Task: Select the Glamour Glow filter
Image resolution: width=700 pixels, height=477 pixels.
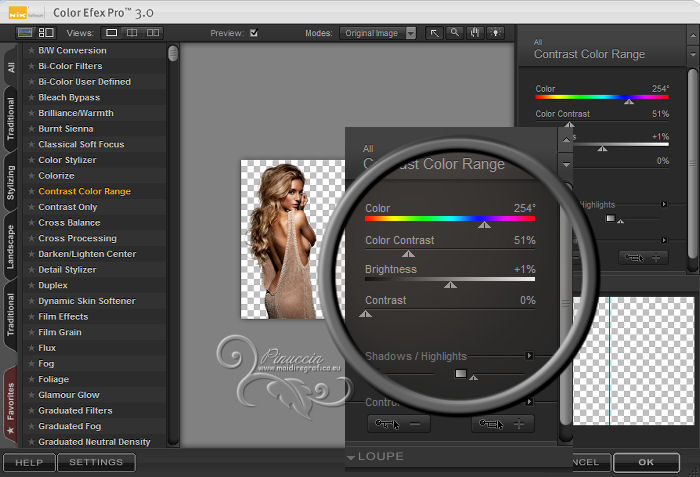Action: [x=69, y=395]
